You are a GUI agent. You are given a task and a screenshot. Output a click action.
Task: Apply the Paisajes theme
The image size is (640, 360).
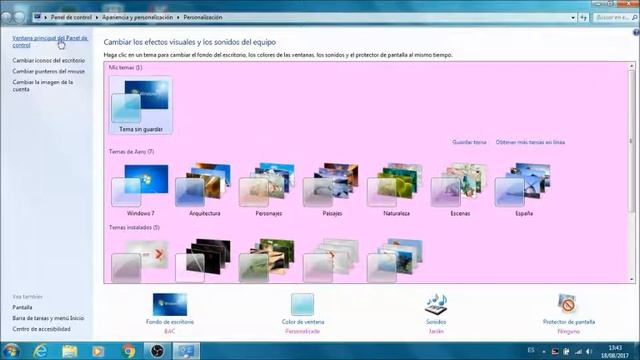pos(332,190)
